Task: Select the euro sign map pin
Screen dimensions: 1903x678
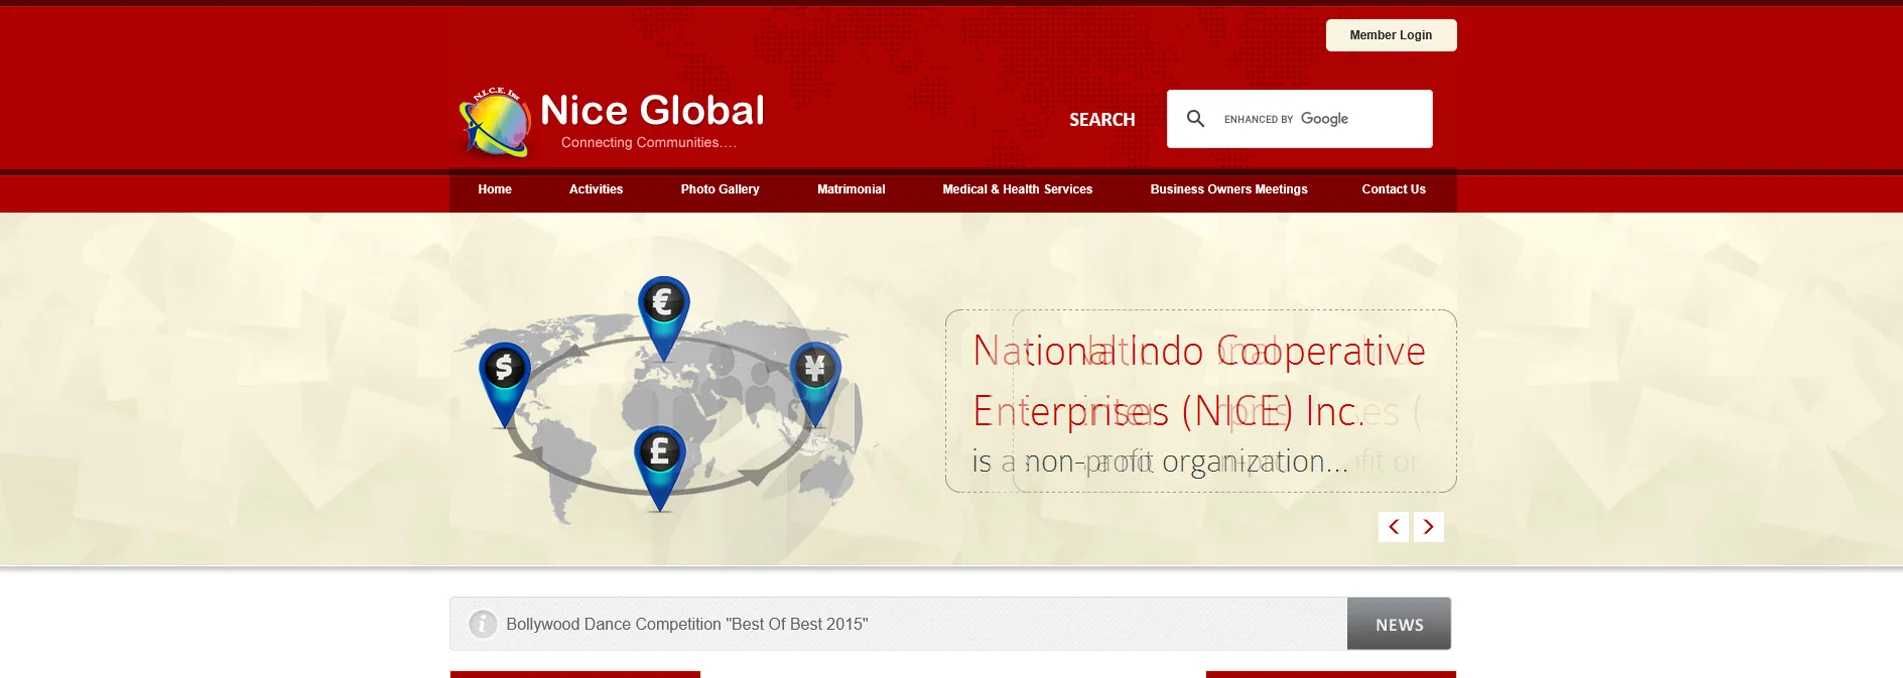Action: [x=664, y=318]
